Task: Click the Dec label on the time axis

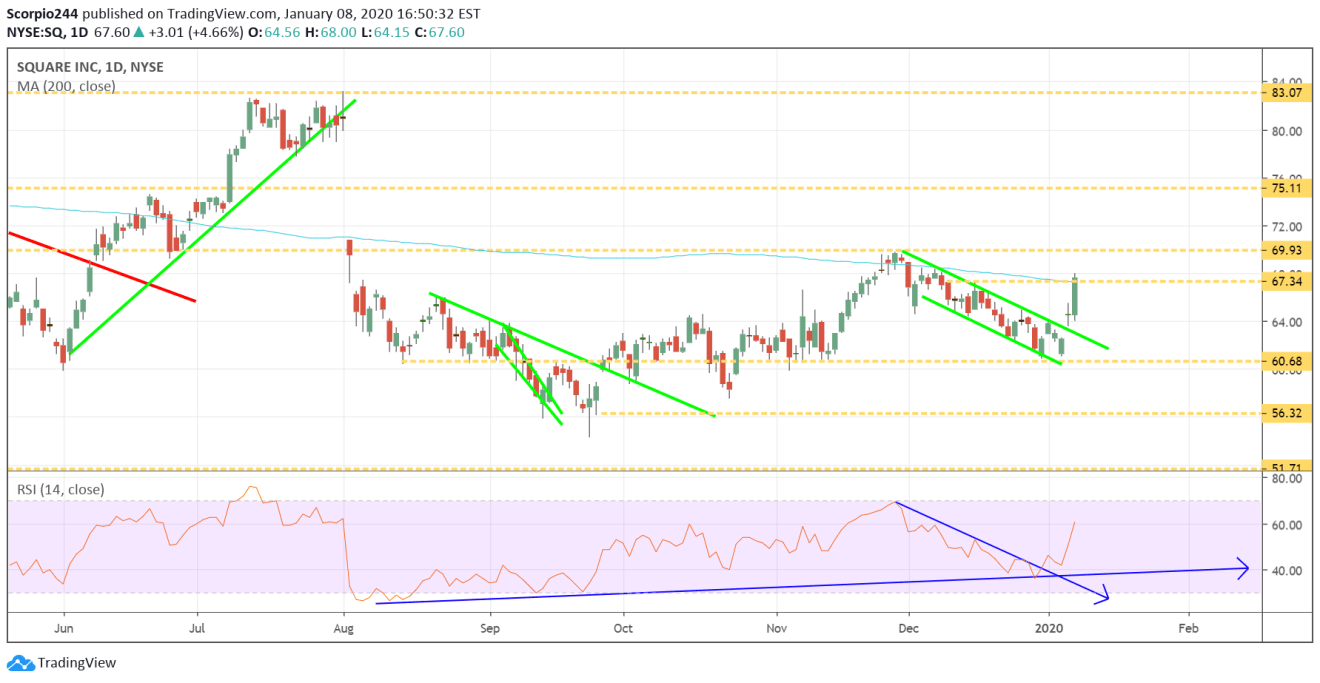Action: (909, 628)
